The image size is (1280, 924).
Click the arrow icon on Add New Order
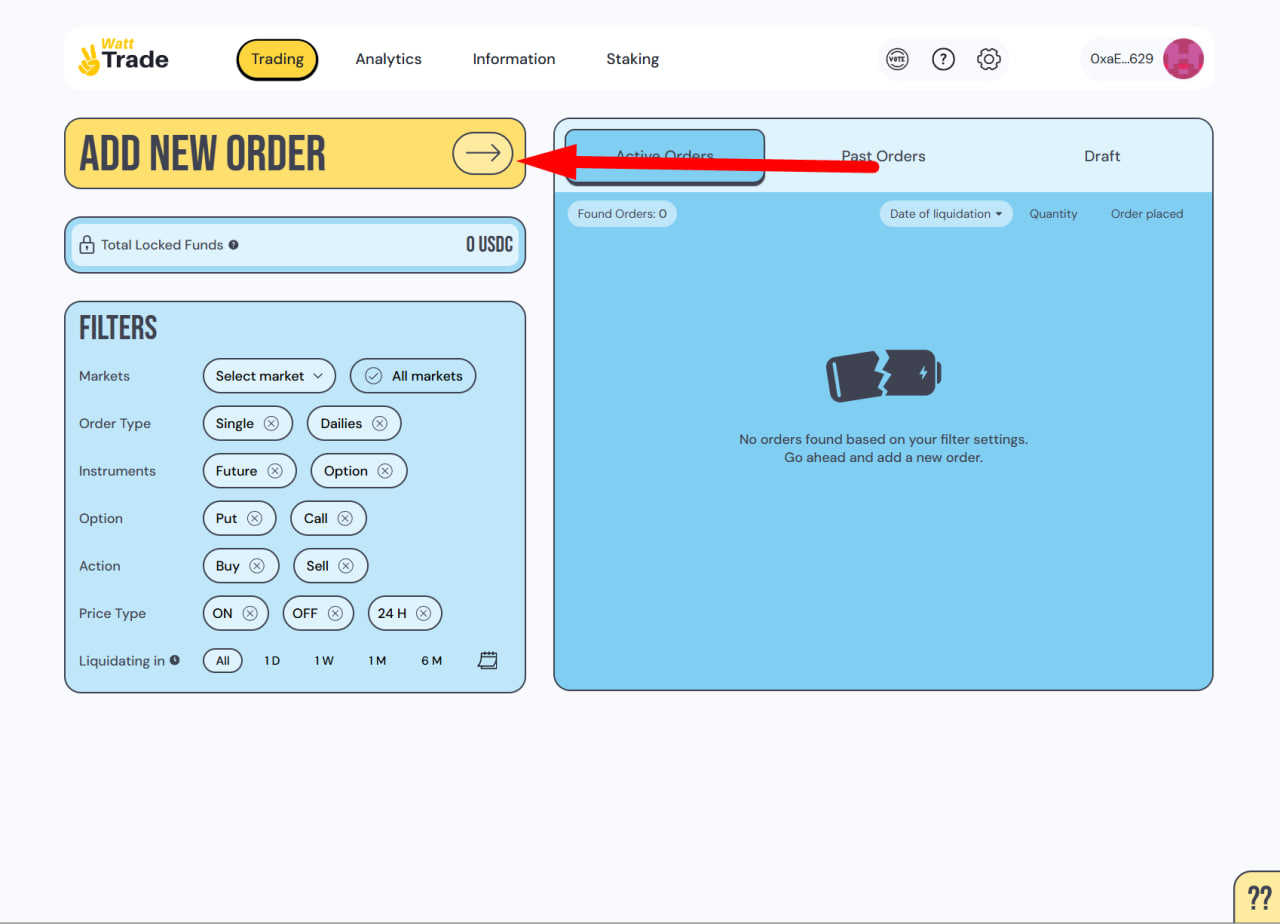point(483,153)
